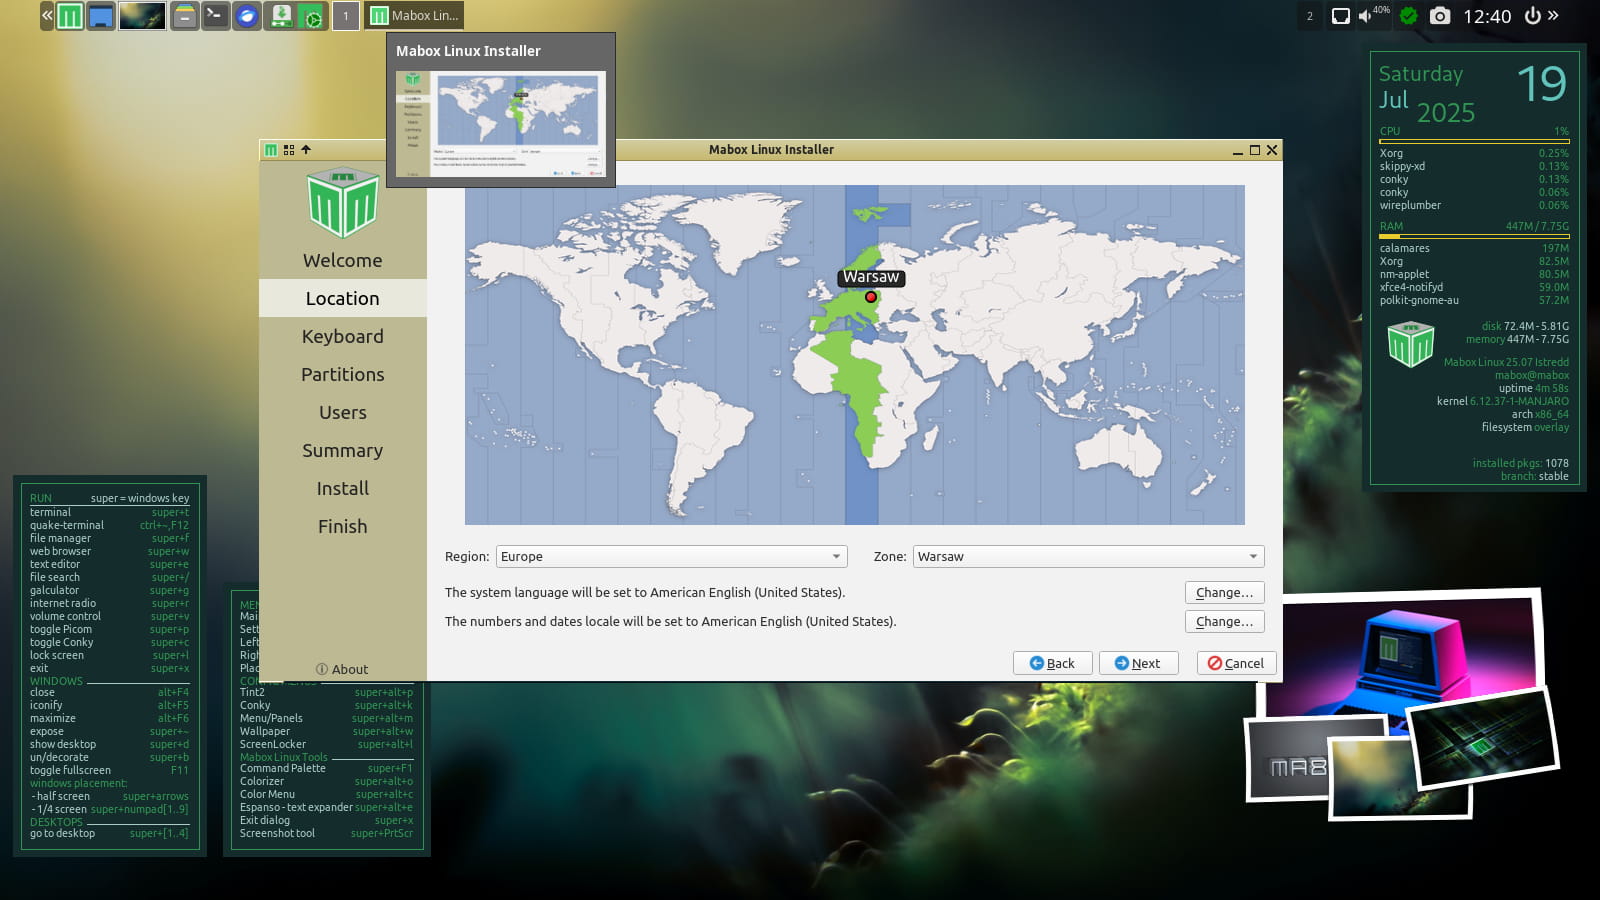Select the Users step in sidebar
Image resolution: width=1600 pixels, height=900 pixels.
(x=343, y=413)
